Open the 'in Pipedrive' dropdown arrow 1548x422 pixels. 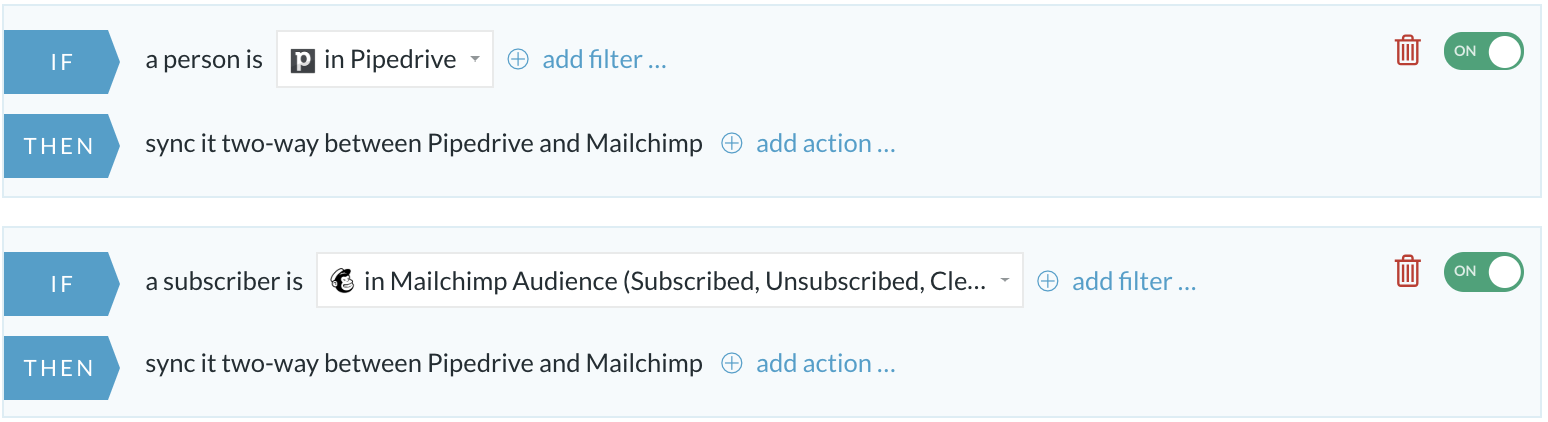[474, 60]
